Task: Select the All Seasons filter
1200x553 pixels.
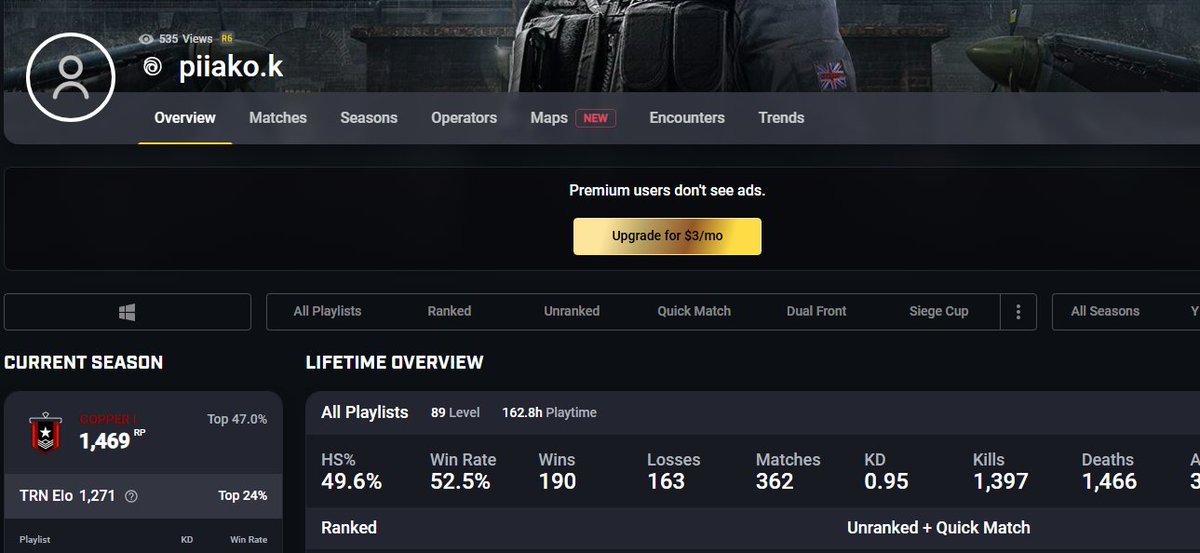Action: [x=1105, y=311]
